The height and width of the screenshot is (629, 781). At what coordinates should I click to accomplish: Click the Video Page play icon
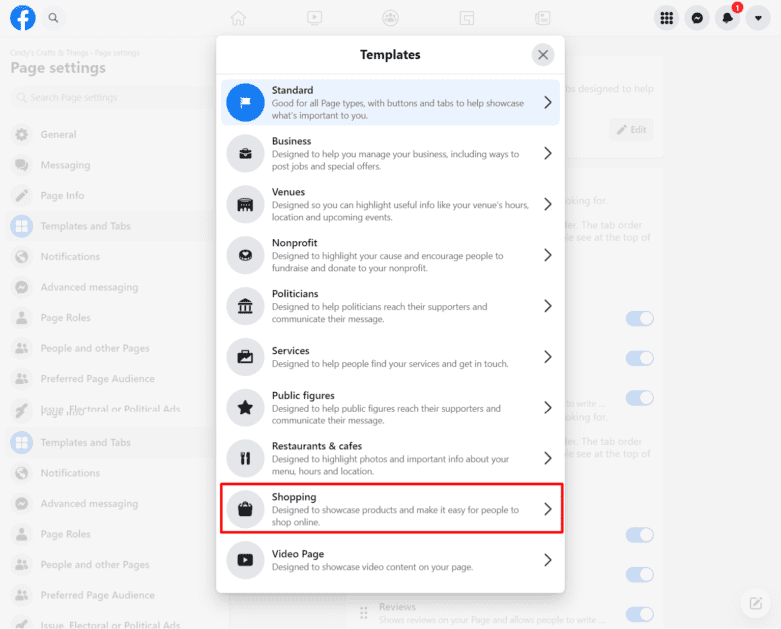pyautogui.click(x=245, y=560)
